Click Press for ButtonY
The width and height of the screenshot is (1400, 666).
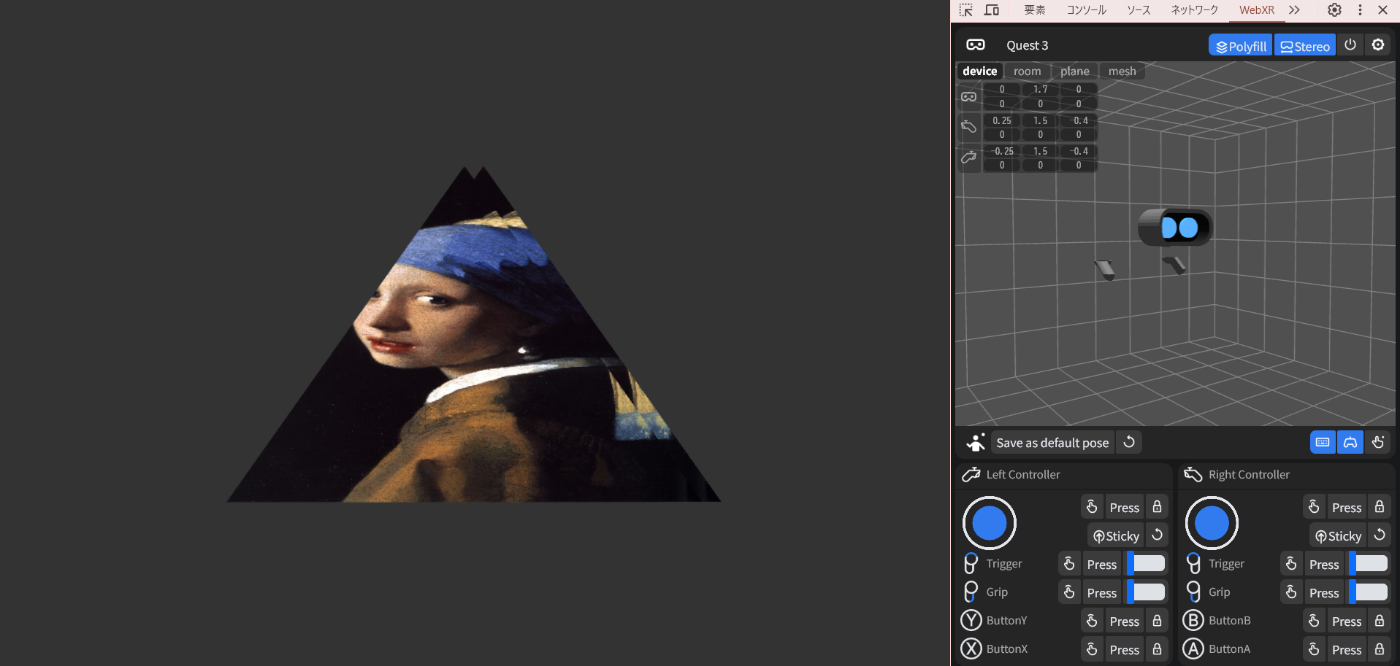tap(1125, 621)
